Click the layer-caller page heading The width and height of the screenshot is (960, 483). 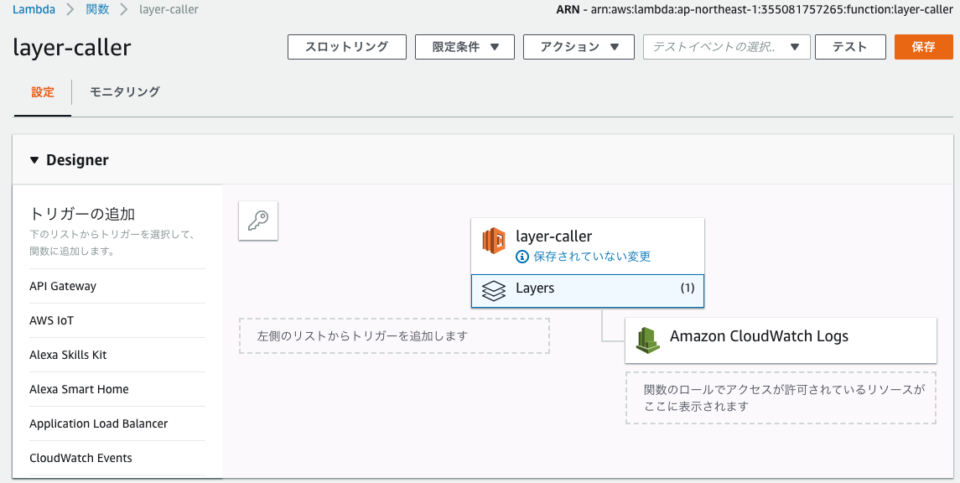pyautogui.click(x=72, y=48)
